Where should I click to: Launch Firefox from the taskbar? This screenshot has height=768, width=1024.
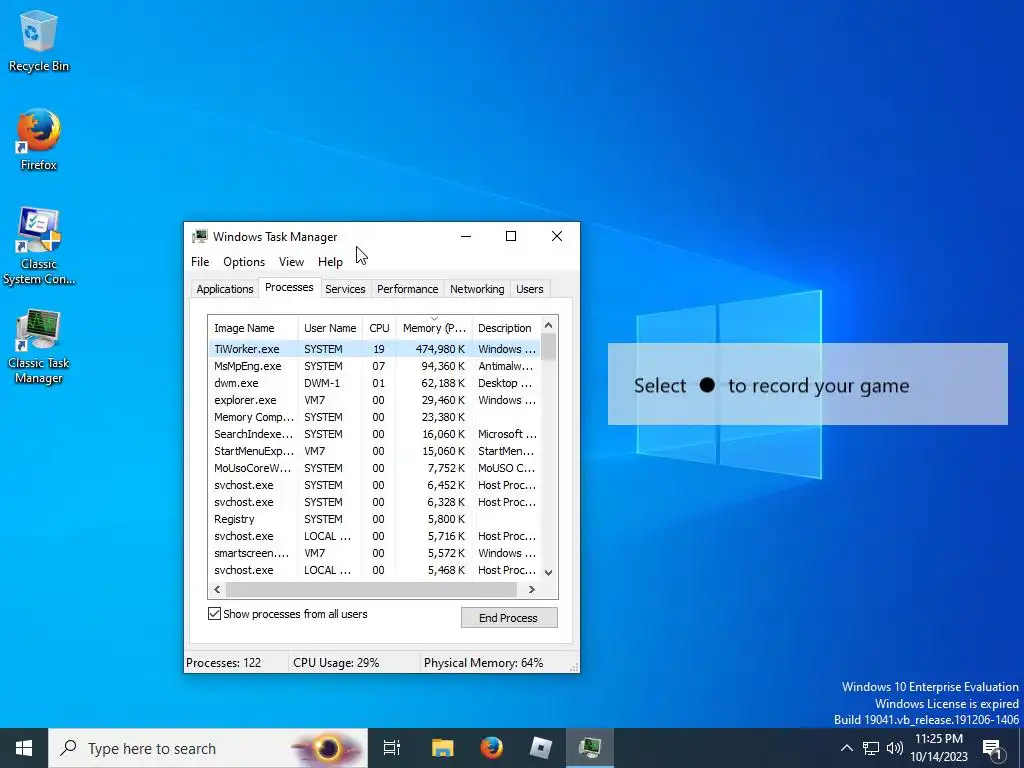pyautogui.click(x=492, y=748)
